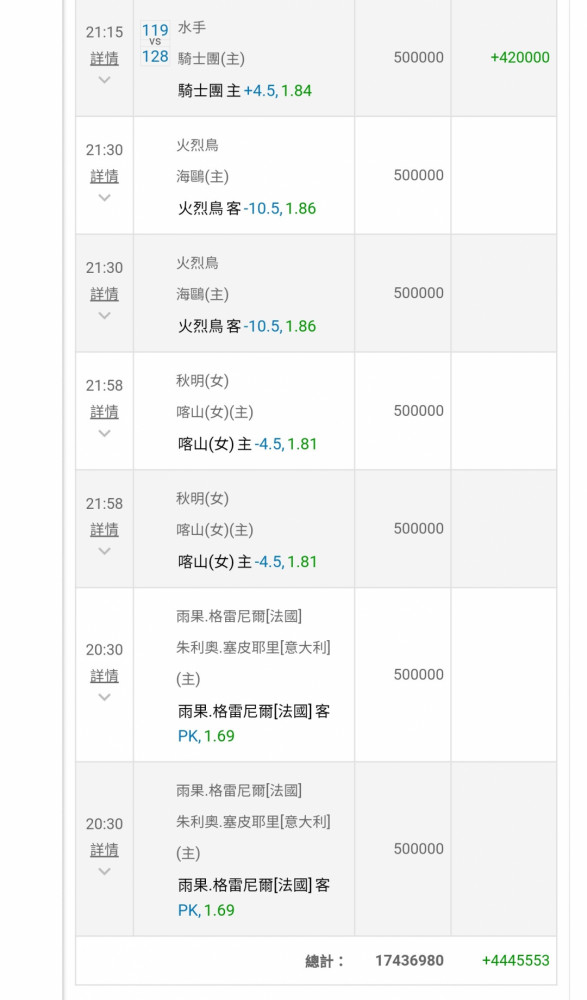This screenshot has width=587, height=1000.
Task: Open 詳情 in the gray 21:58 喀山(女) row
Action: tap(104, 529)
